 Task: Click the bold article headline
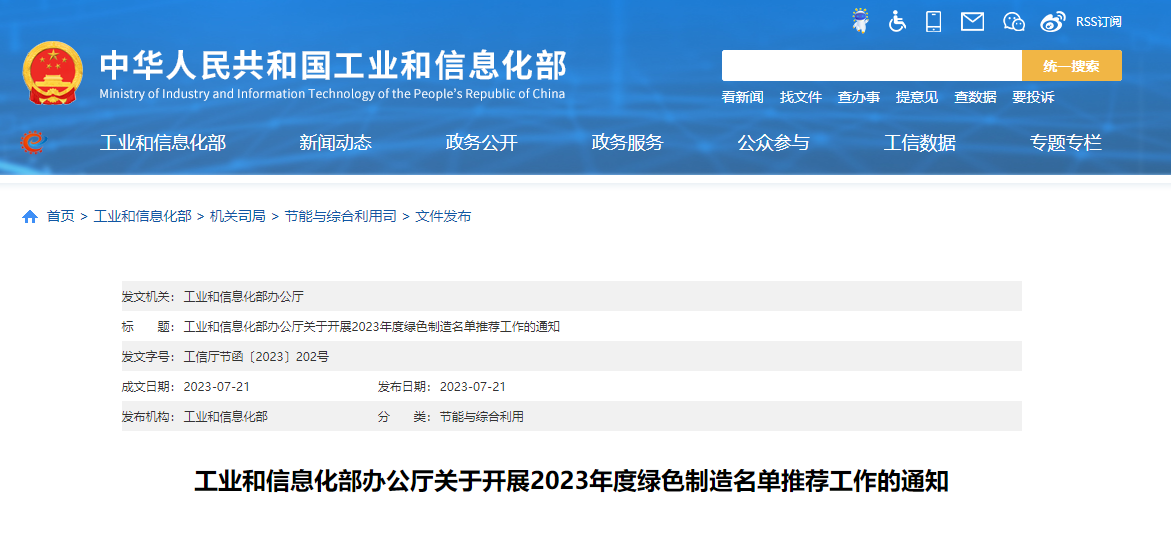[x=571, y=482]
